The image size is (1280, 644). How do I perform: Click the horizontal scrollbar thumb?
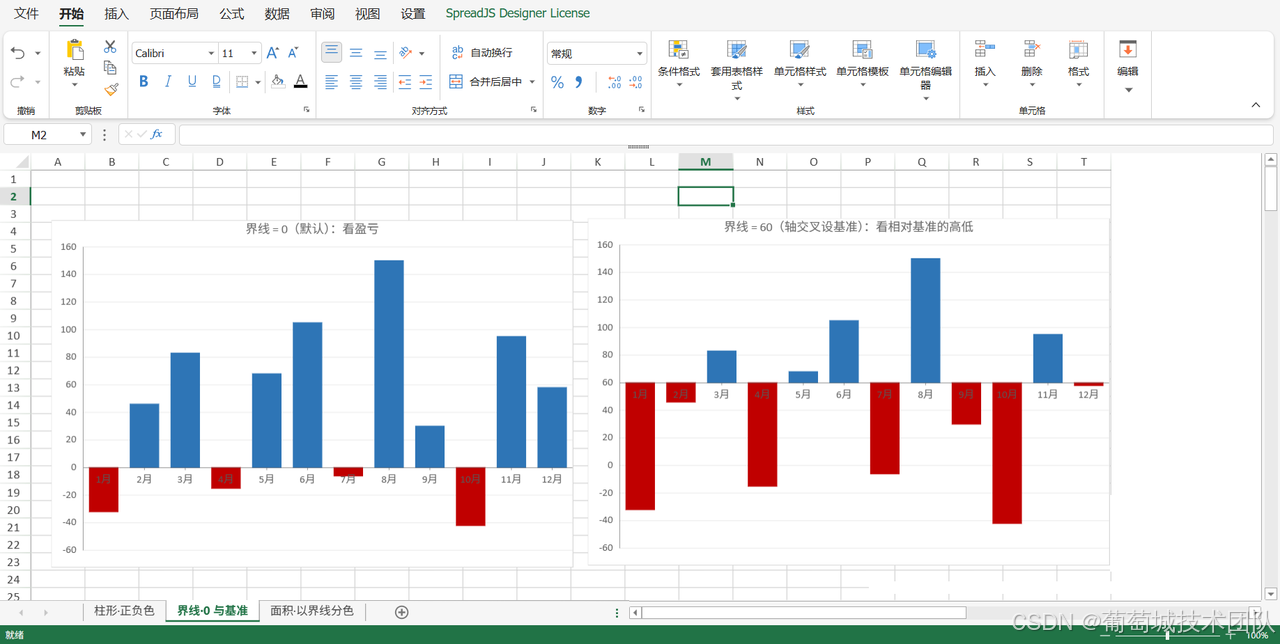804,613
